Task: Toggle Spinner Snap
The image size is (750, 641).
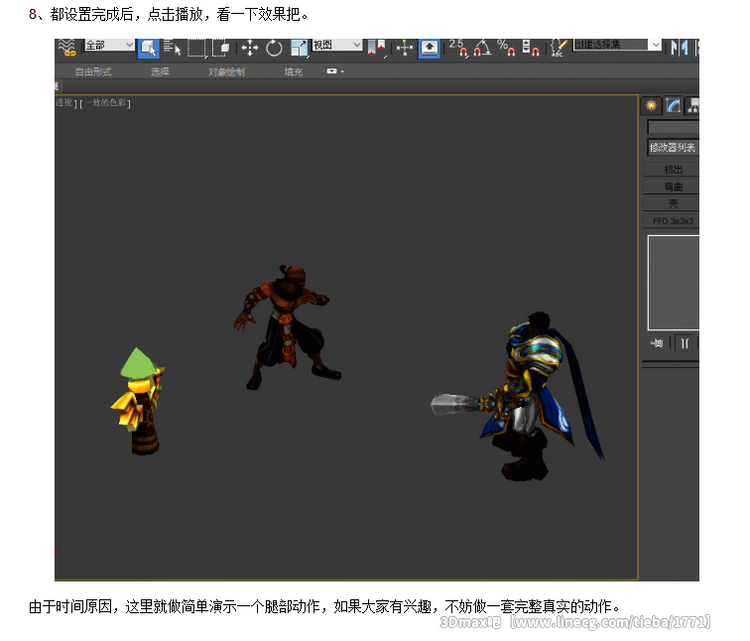Action: coord(530,48)
